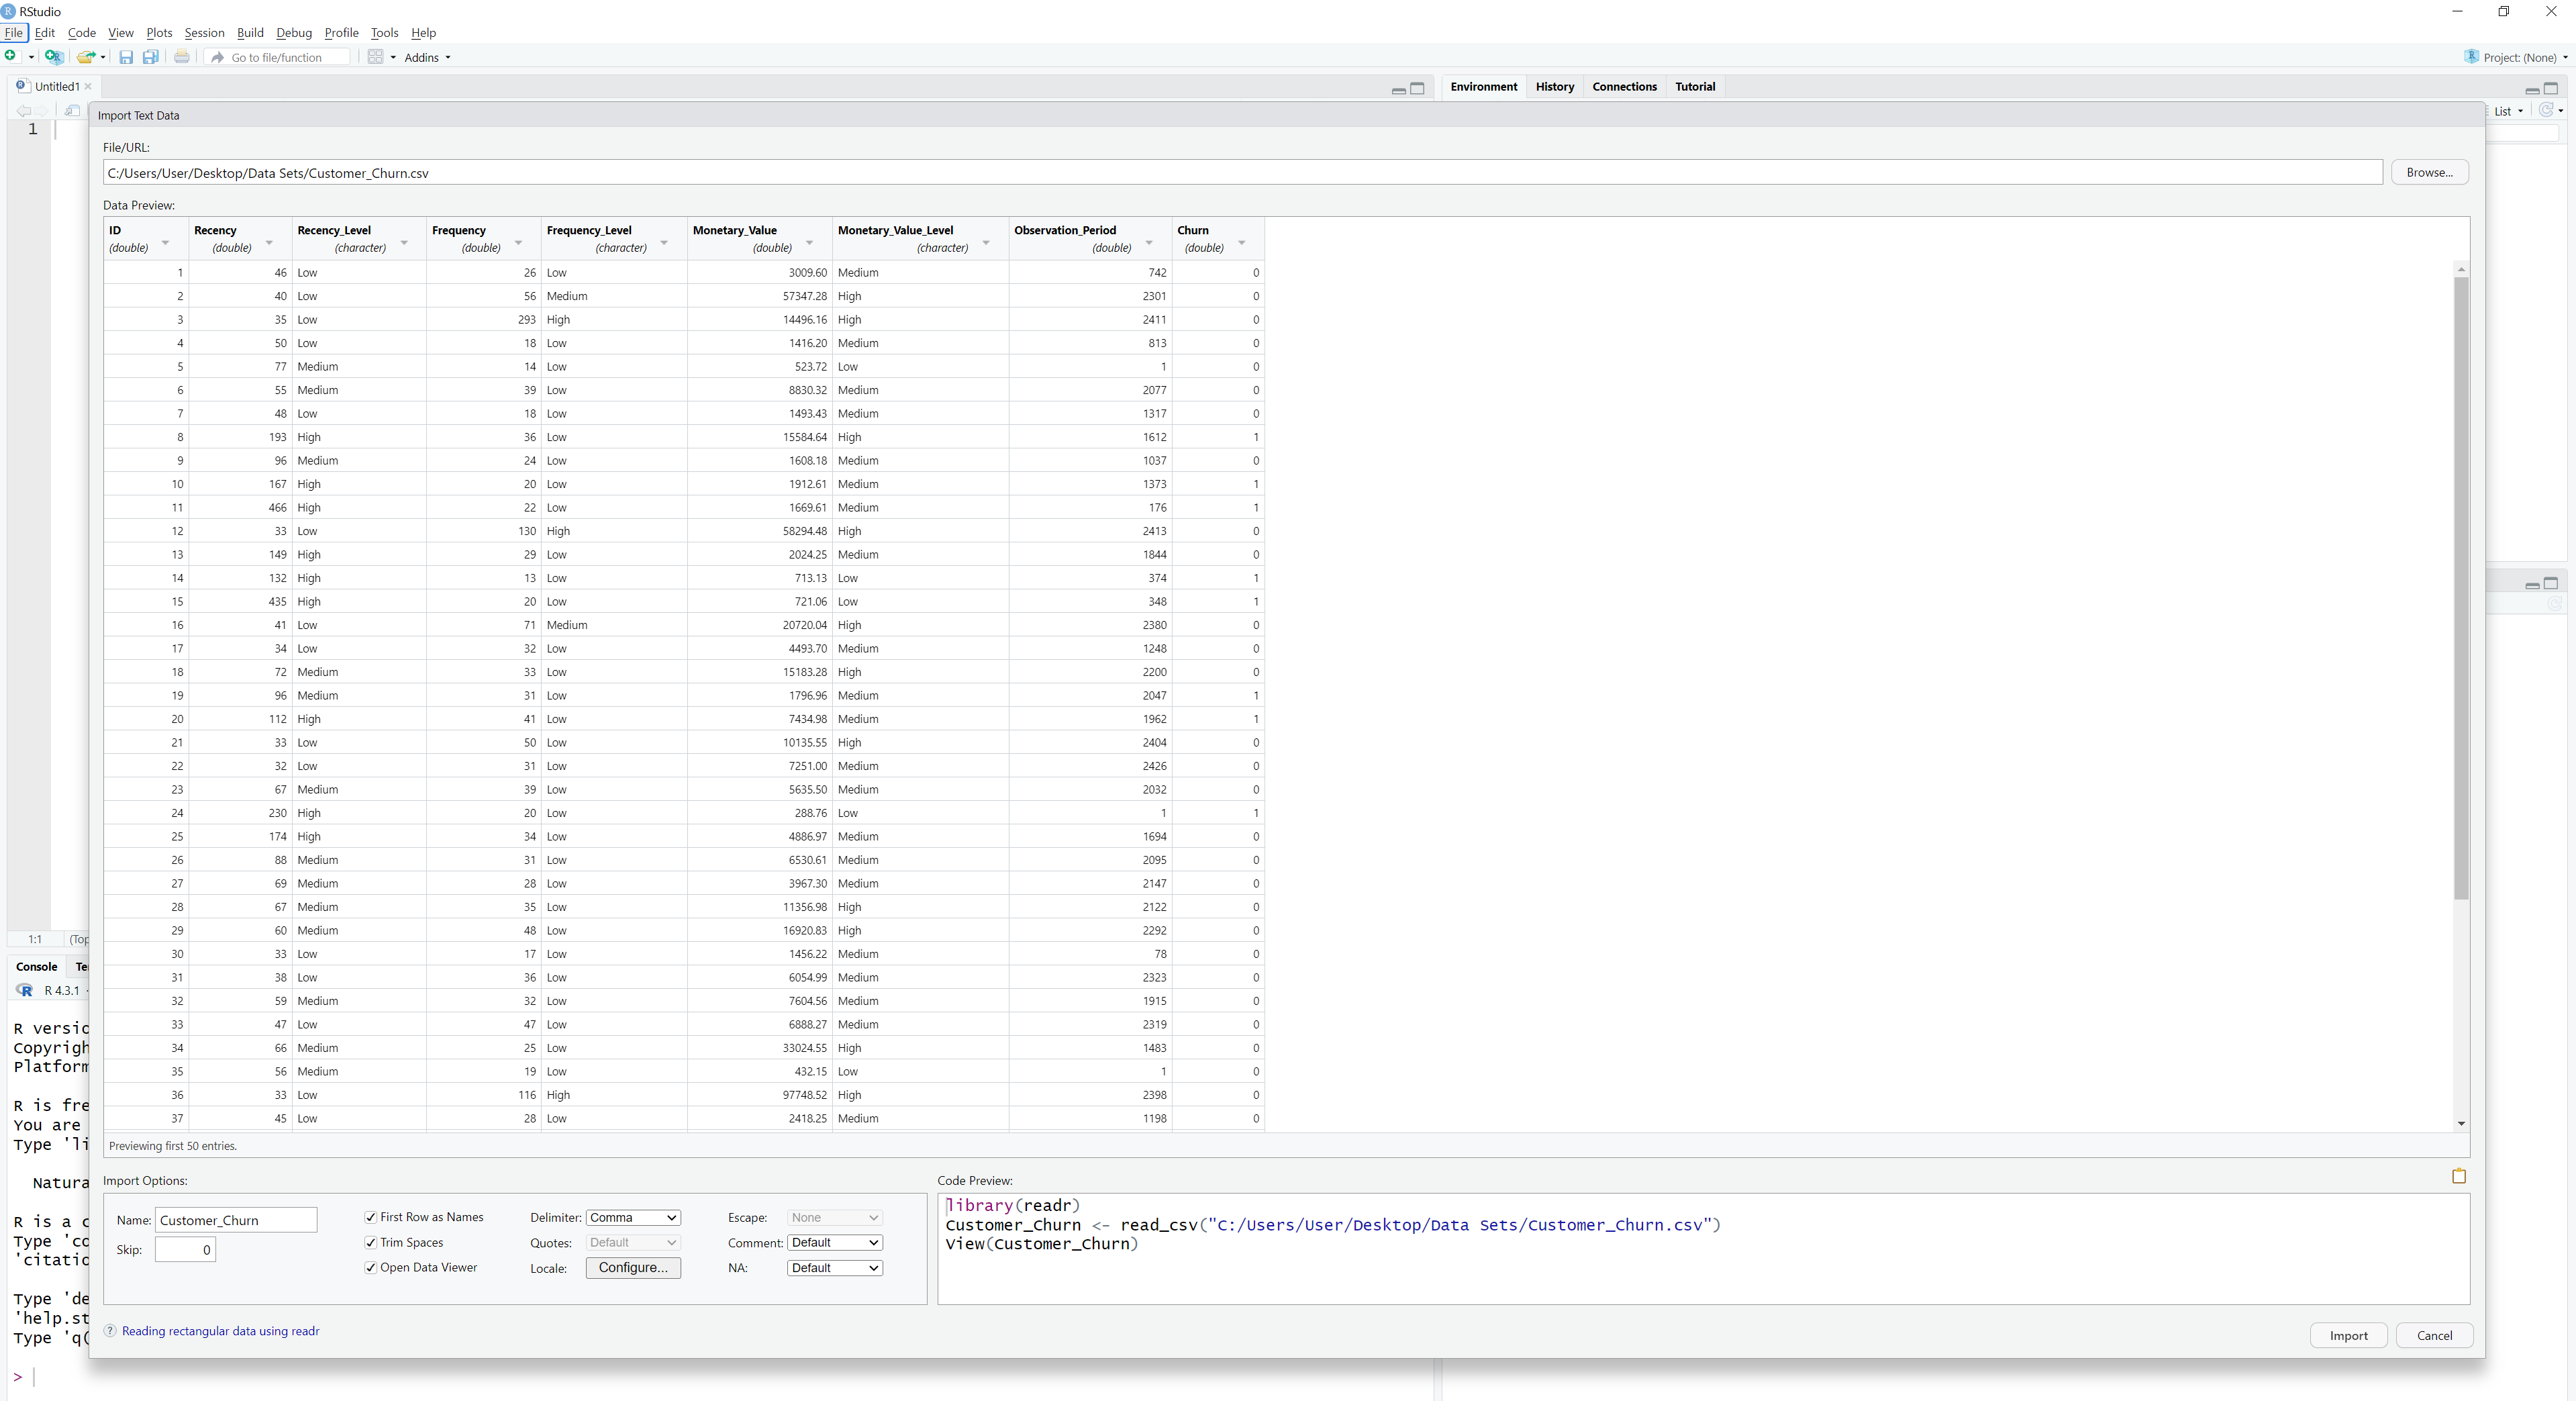The image size is (2576, 1401).
Task: Copy code preview with clipboard icon
Action: [2459, 1176]
